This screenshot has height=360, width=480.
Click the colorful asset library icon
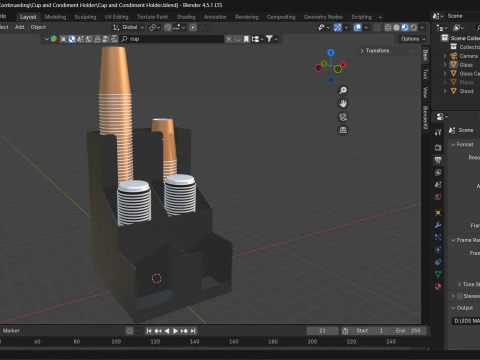click(53, 39)
